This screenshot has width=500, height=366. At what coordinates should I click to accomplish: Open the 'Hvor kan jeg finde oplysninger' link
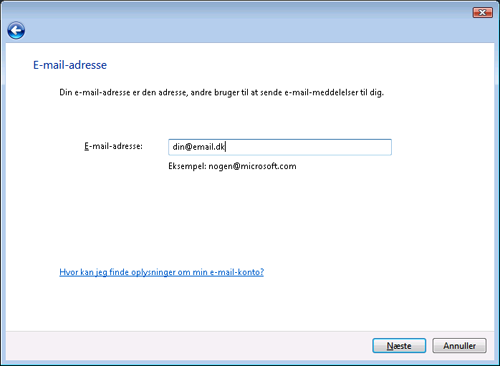[x=161, y=272]
